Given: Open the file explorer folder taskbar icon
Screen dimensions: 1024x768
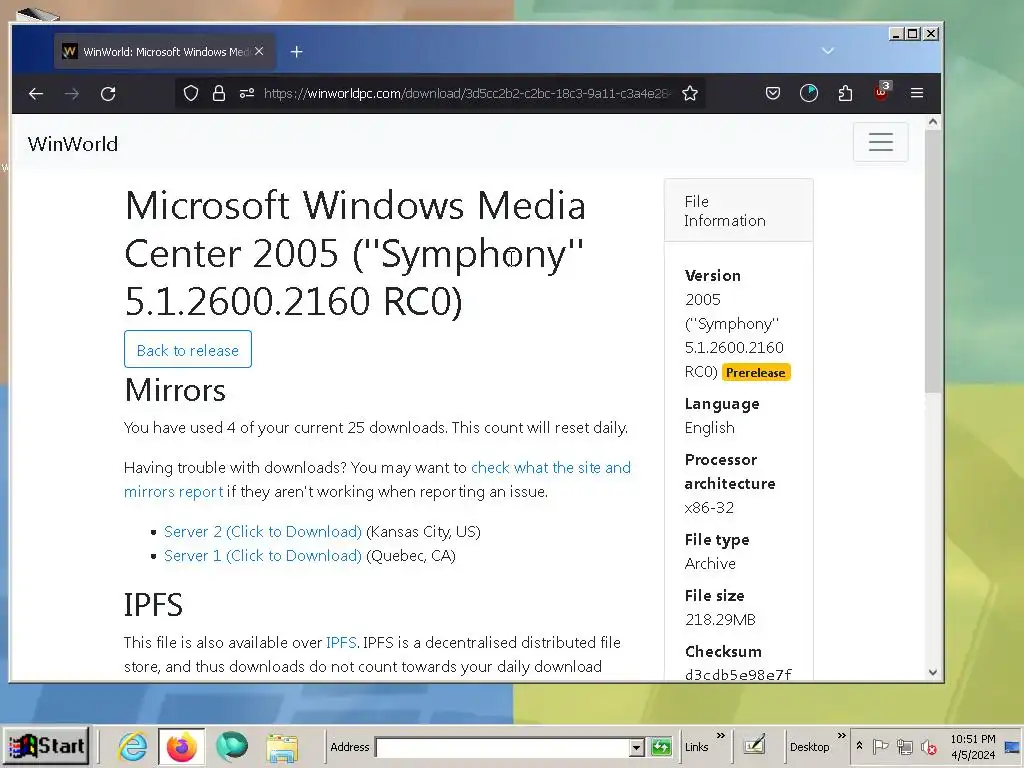Looking at the screenshot, I should [282, 747].
